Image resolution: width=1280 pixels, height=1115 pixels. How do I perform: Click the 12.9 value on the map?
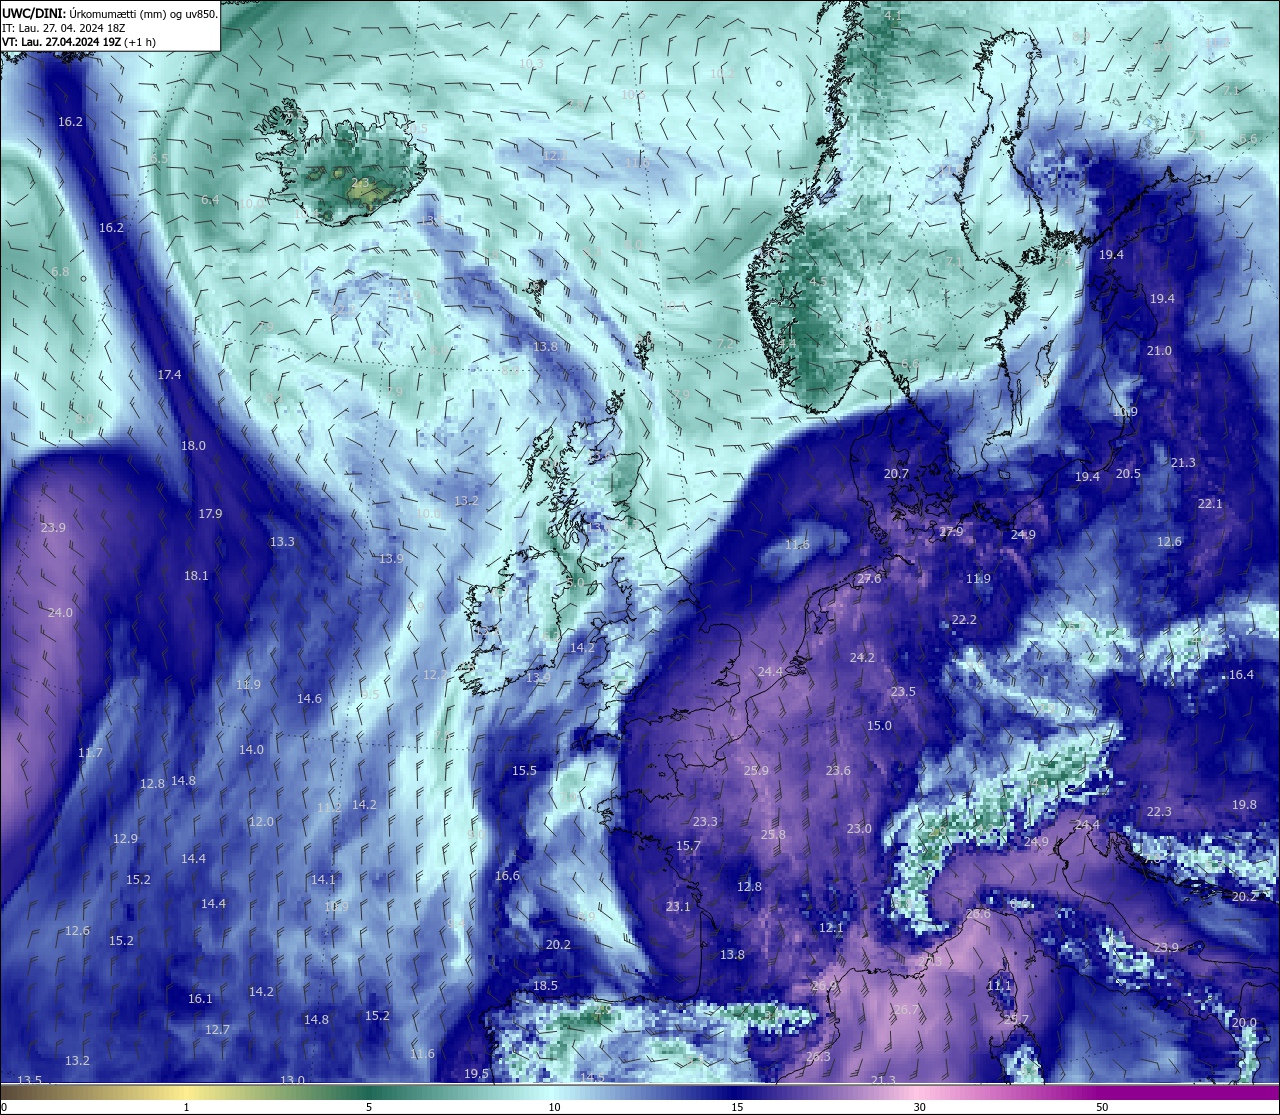125,839
